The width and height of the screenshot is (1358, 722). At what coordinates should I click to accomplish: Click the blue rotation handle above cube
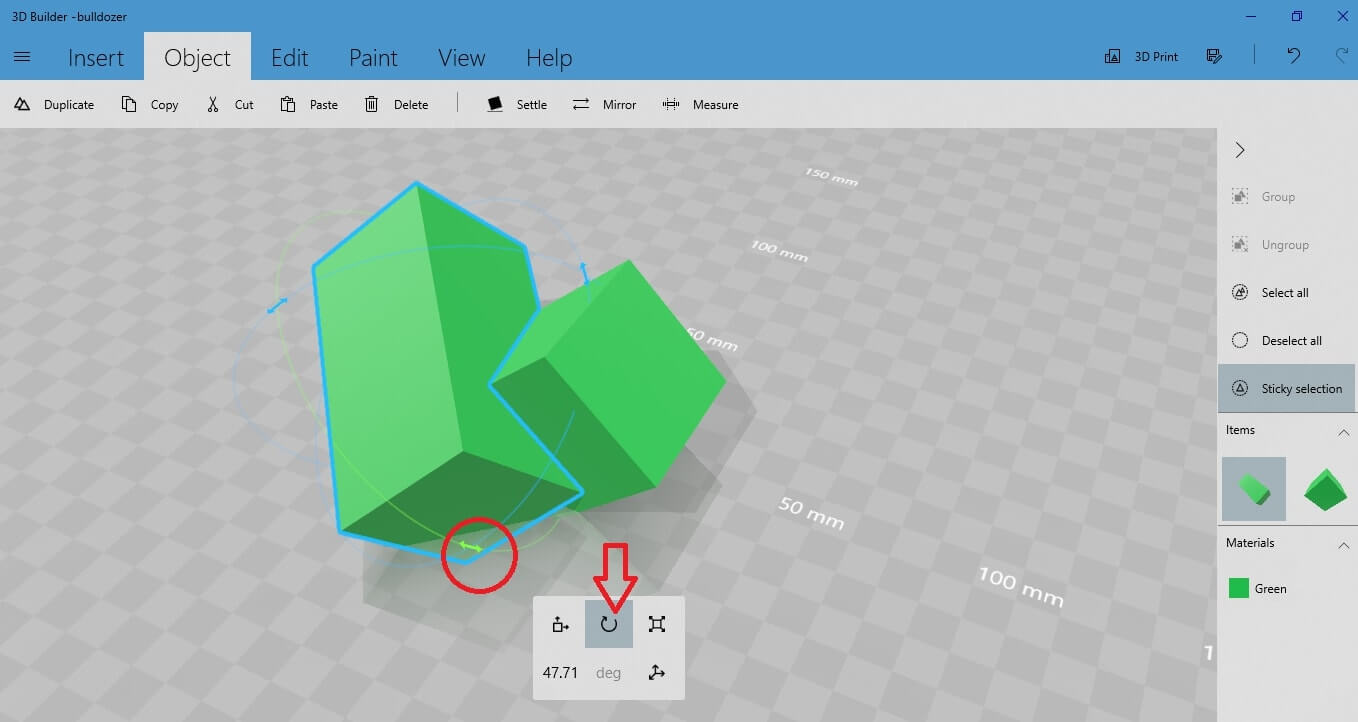click(x=585, y=273)
